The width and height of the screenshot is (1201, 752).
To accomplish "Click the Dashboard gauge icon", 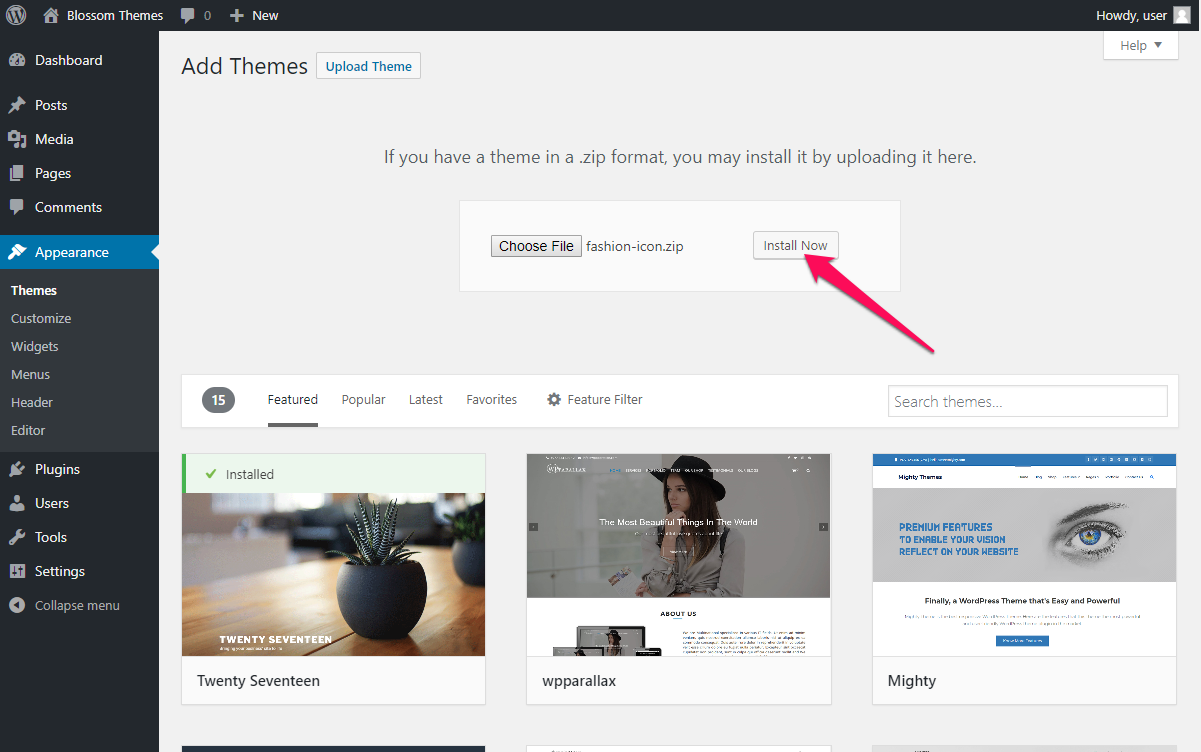I will click(x=17, y=60).
